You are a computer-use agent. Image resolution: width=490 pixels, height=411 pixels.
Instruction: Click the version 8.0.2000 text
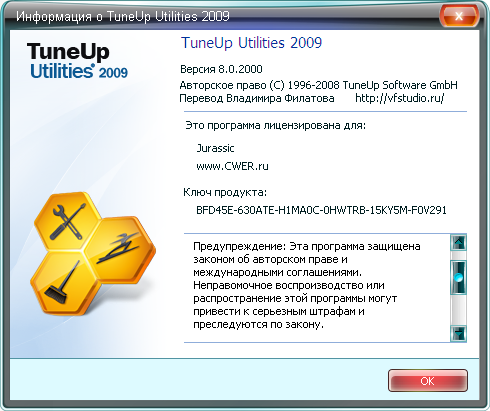(221, 69)
